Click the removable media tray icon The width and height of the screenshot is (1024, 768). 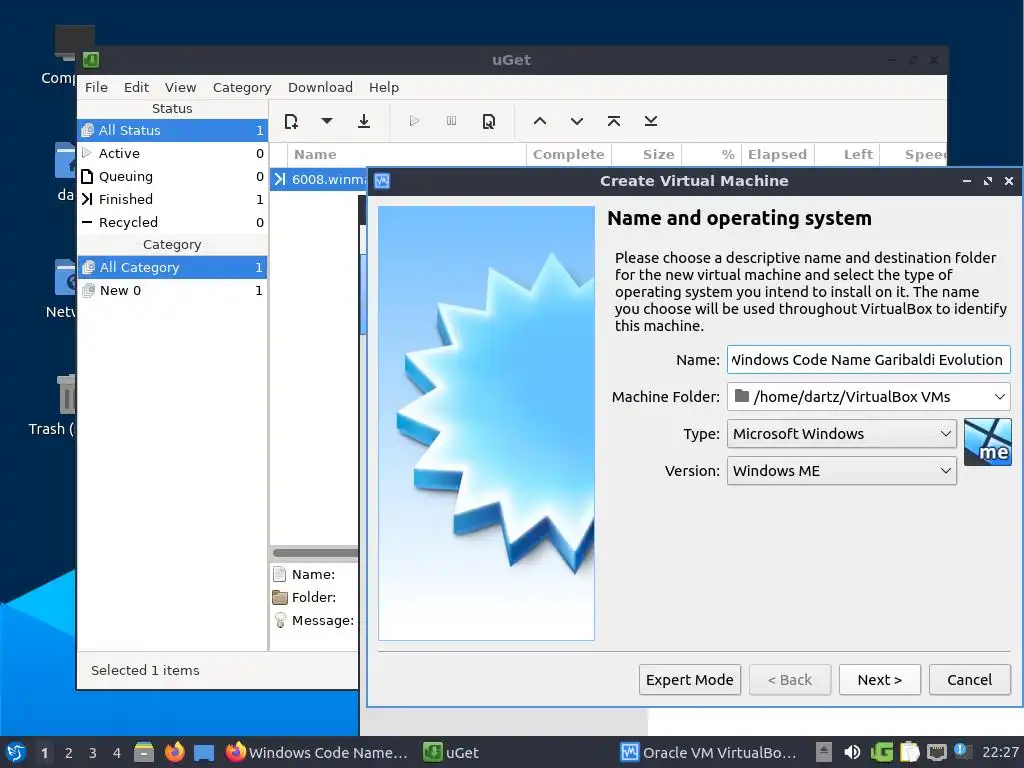tap(824, 752)
